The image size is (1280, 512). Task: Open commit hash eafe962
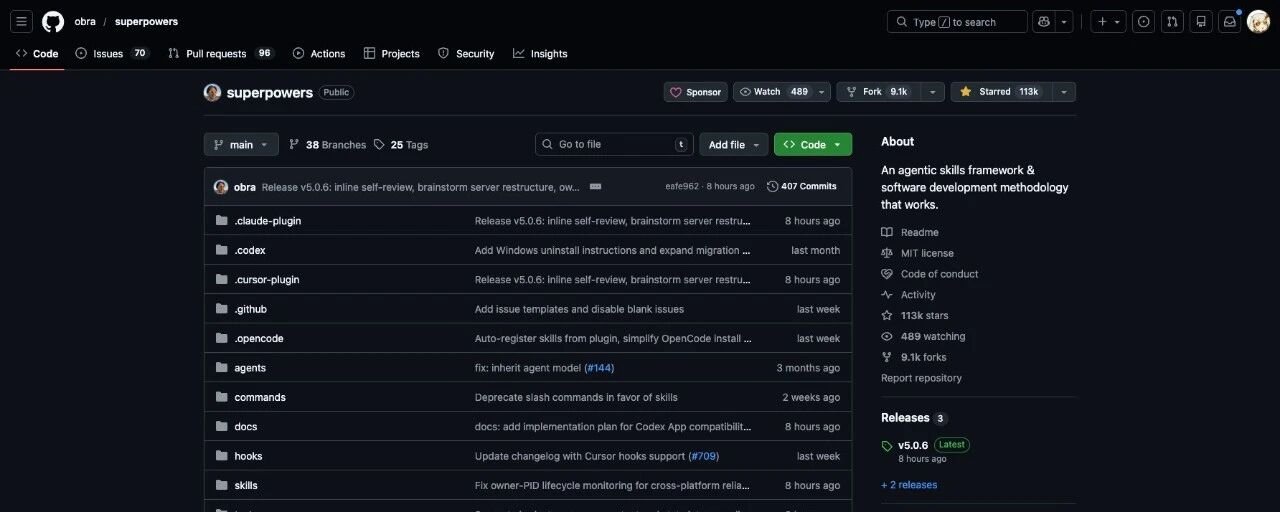click(x=682, y=187)
